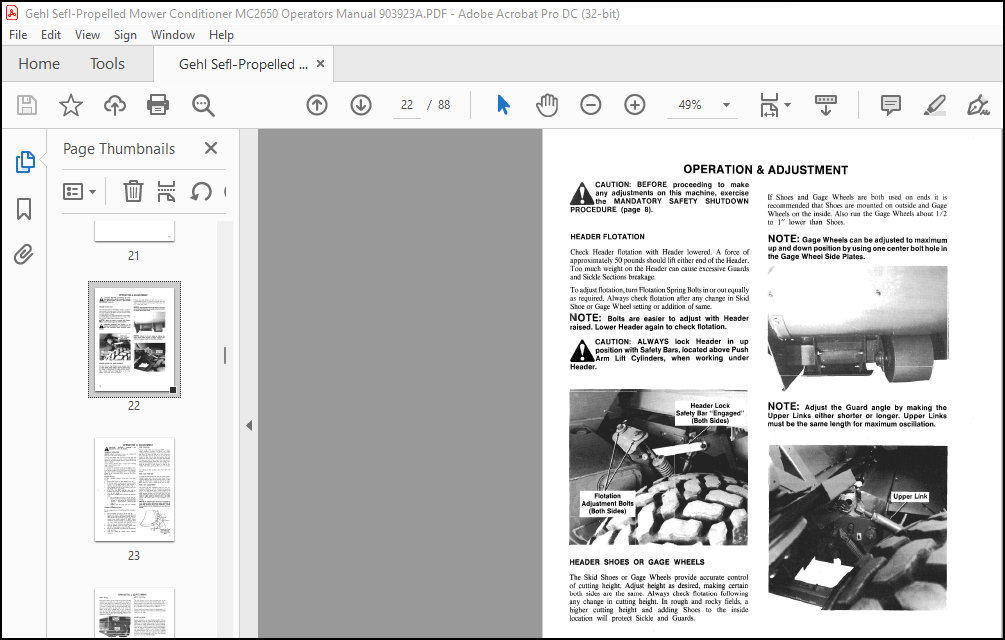This screenshot has width=1005, height=640.
Task: Add a comment sticky note icon
Action: coord(891,105)
